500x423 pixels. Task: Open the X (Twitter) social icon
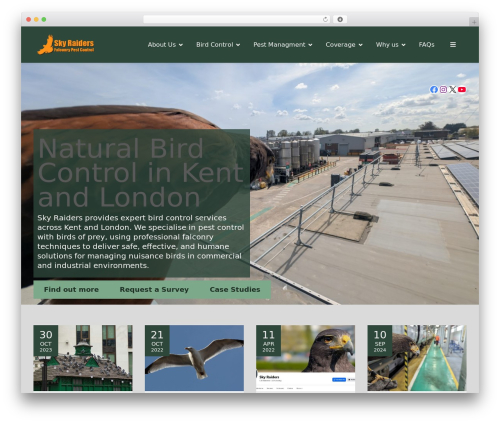pos(452,89)
